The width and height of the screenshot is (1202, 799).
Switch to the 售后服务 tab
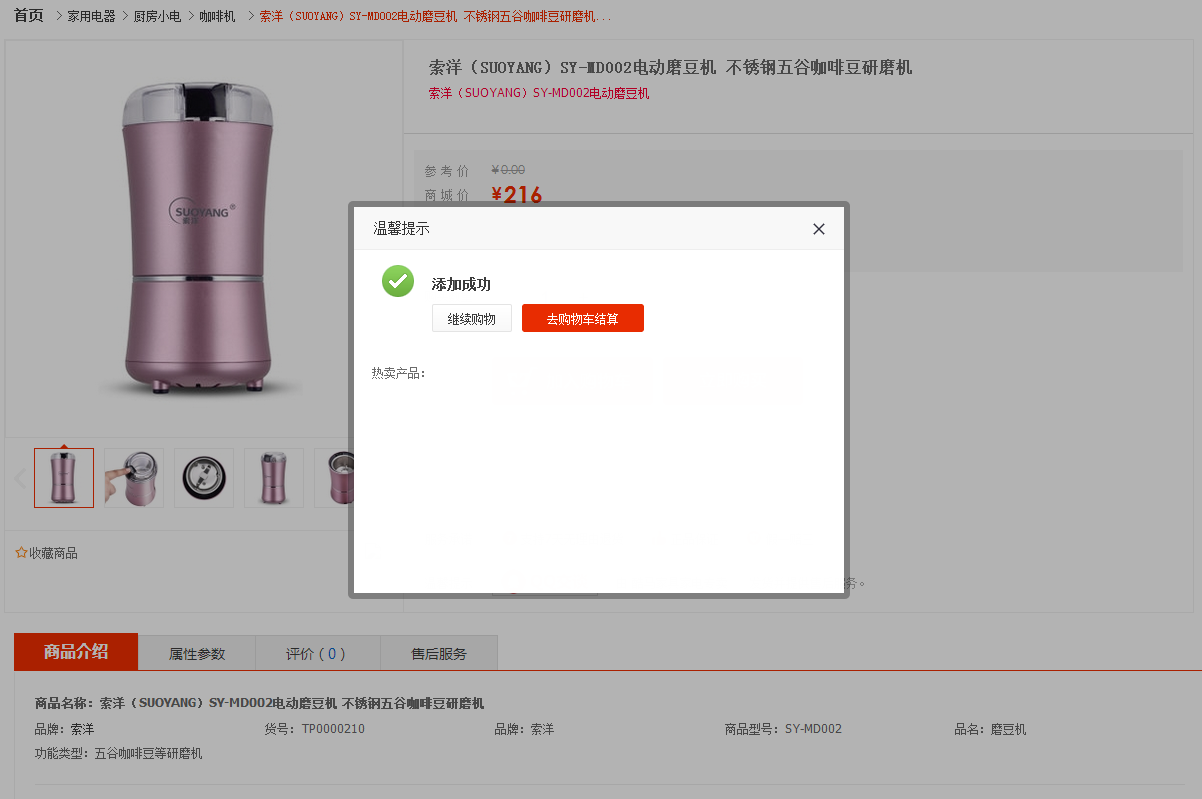(439, 654)
